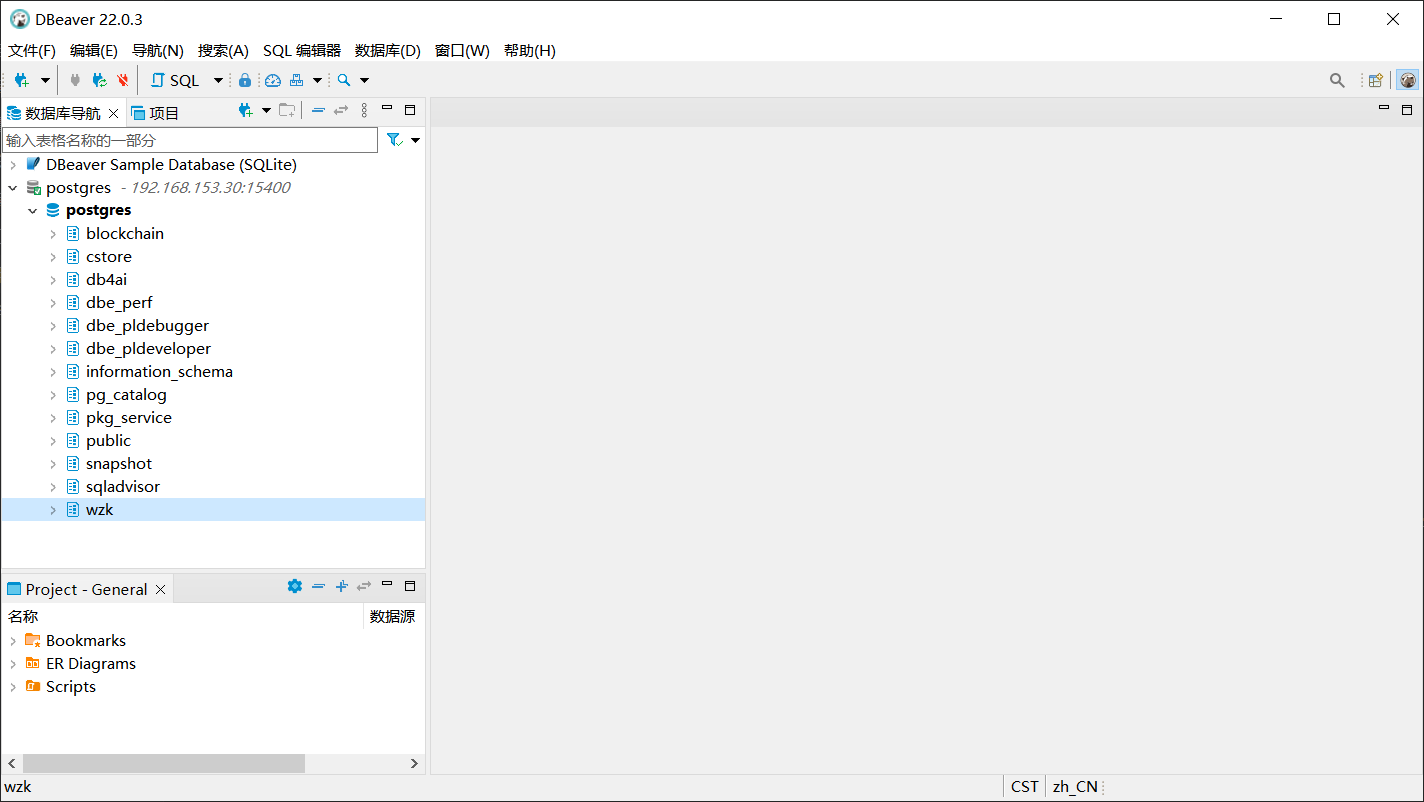The image size is (1424, 802).
Task: Open the project panel gear settings icon
Action: [x=294, y=586]
